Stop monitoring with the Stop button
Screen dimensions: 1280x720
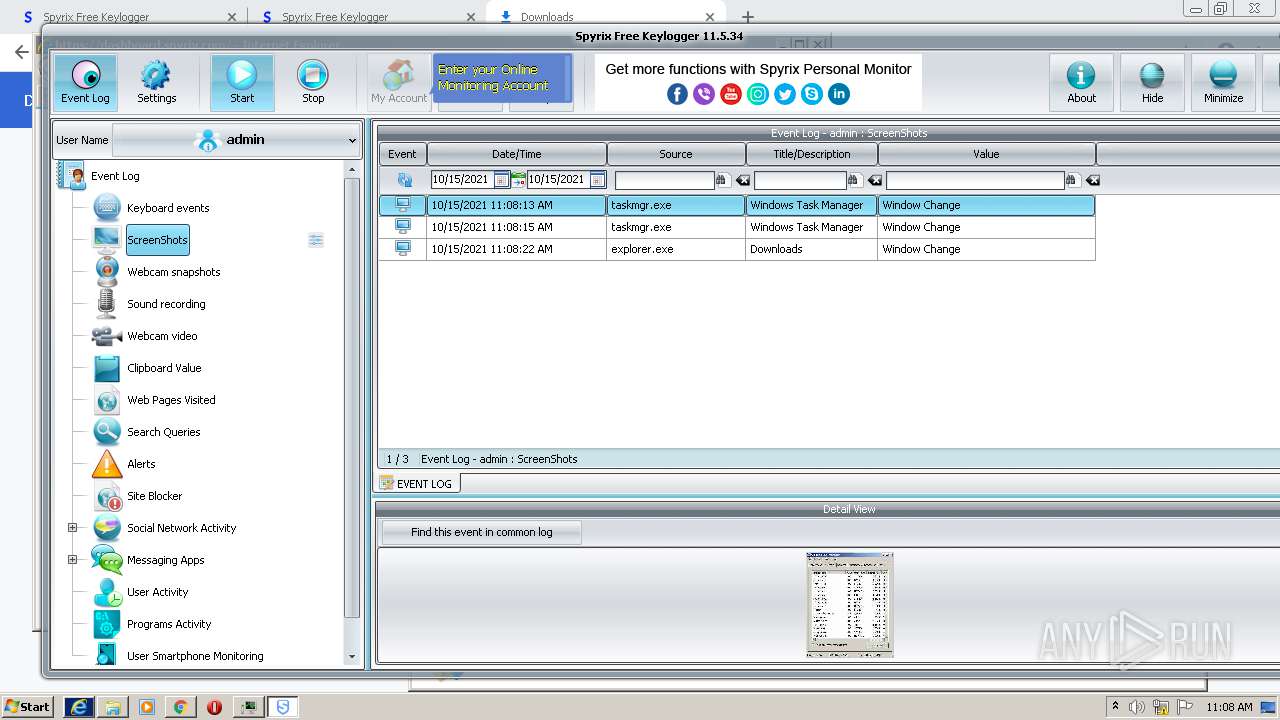coord(313,82)
